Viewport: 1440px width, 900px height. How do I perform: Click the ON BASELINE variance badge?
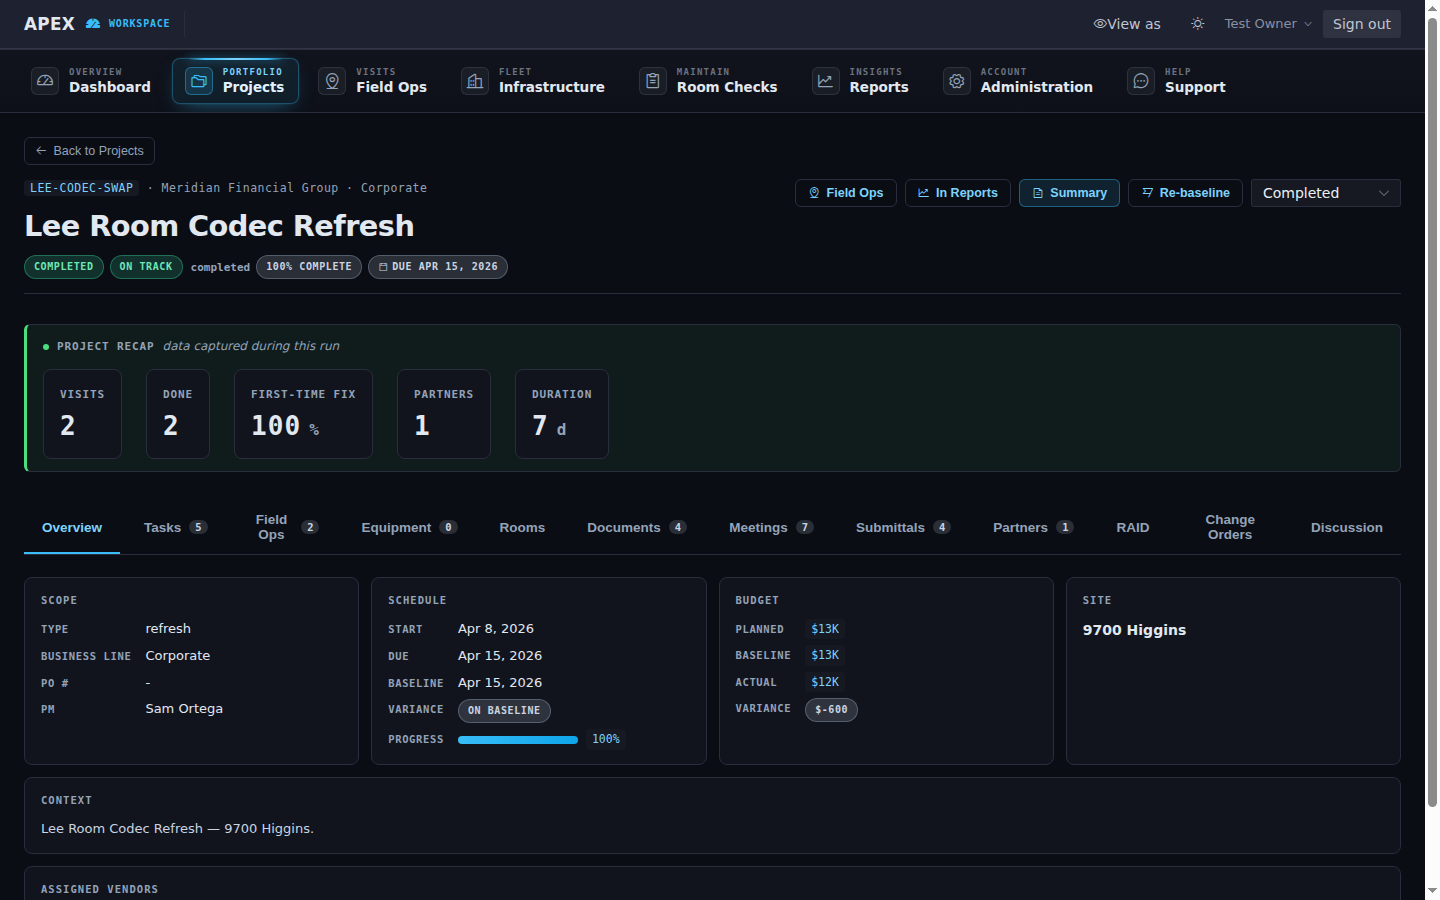point(504,711)
